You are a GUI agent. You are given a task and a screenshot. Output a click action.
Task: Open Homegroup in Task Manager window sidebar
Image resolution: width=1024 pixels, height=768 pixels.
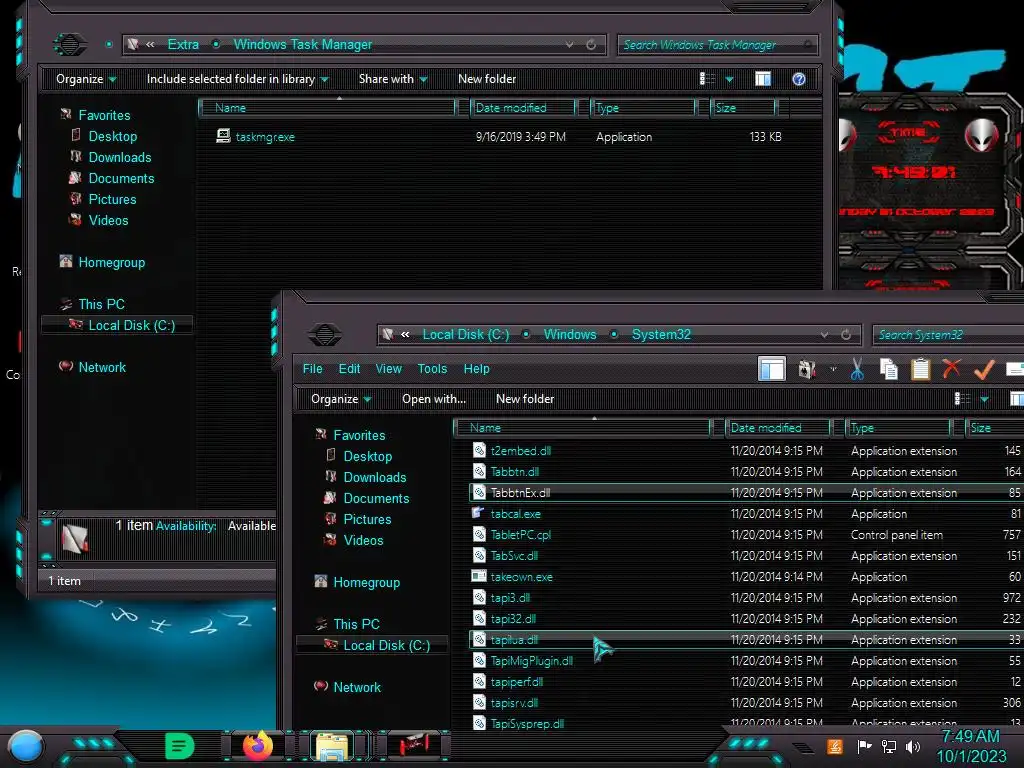112,263
